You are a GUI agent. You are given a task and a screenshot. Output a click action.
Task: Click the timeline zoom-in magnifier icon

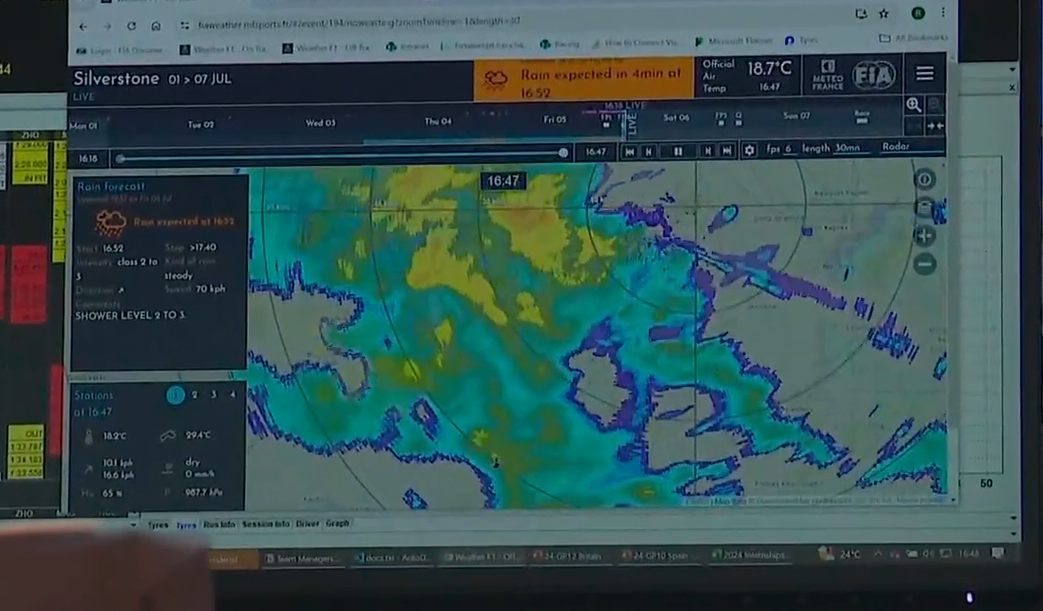(913, 104)
